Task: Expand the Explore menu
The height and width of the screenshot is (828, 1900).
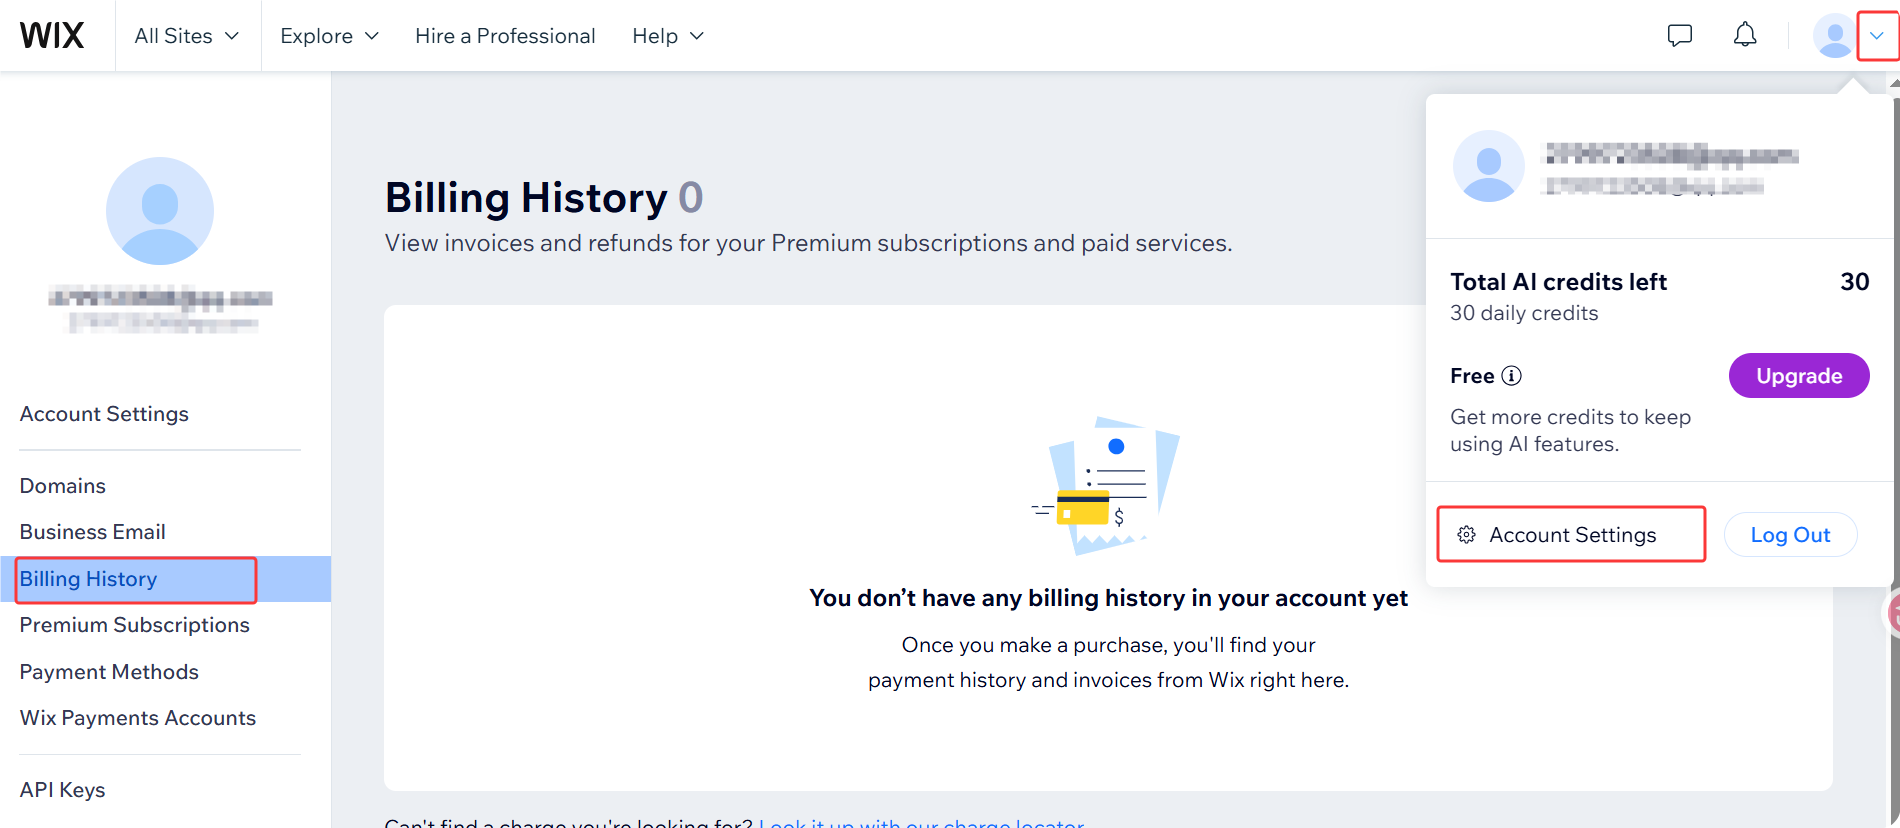Action: coord(330,36)
